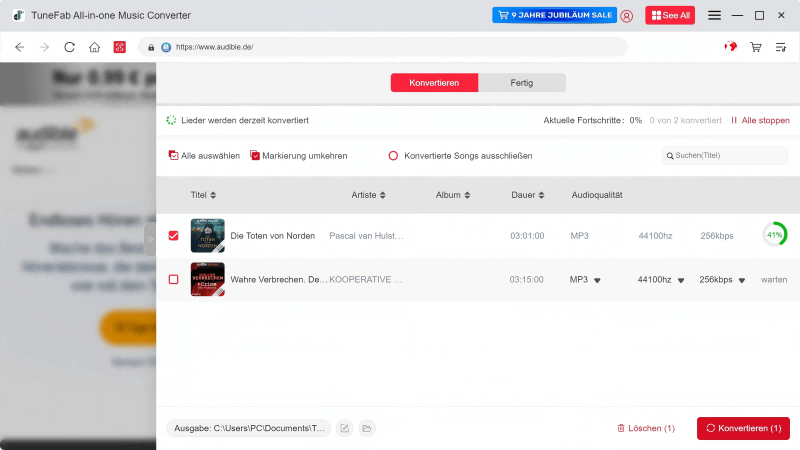The image size is (800, 450).
Task: Click the 03:15:00 duration value
Action: [526, 280]
